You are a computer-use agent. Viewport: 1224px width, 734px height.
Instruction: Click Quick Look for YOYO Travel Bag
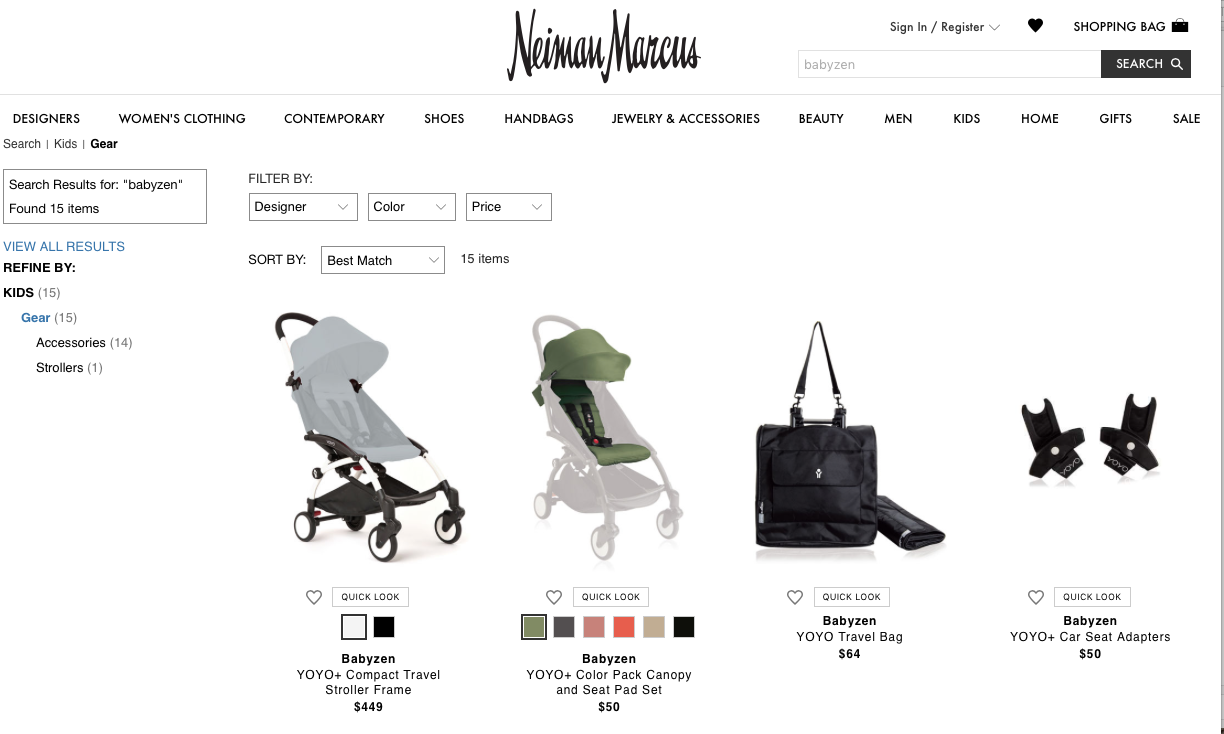pyautogui.click(x=852, y=597)
